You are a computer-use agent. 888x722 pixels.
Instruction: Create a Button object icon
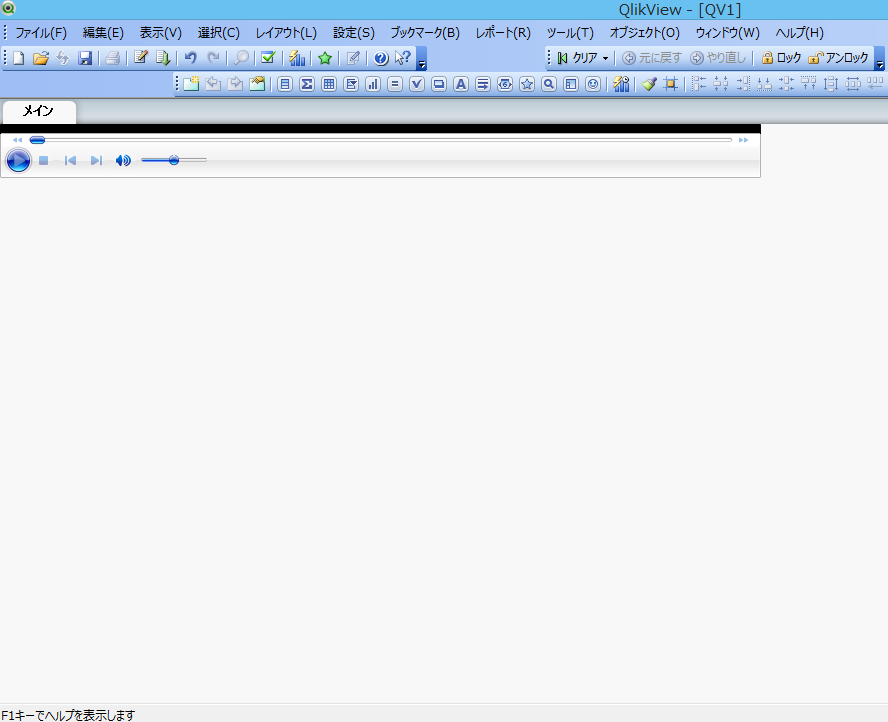(x=439, y=84)
